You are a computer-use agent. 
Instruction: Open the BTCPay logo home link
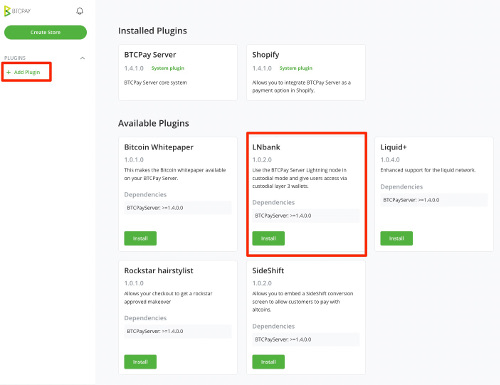coord(17,11)
